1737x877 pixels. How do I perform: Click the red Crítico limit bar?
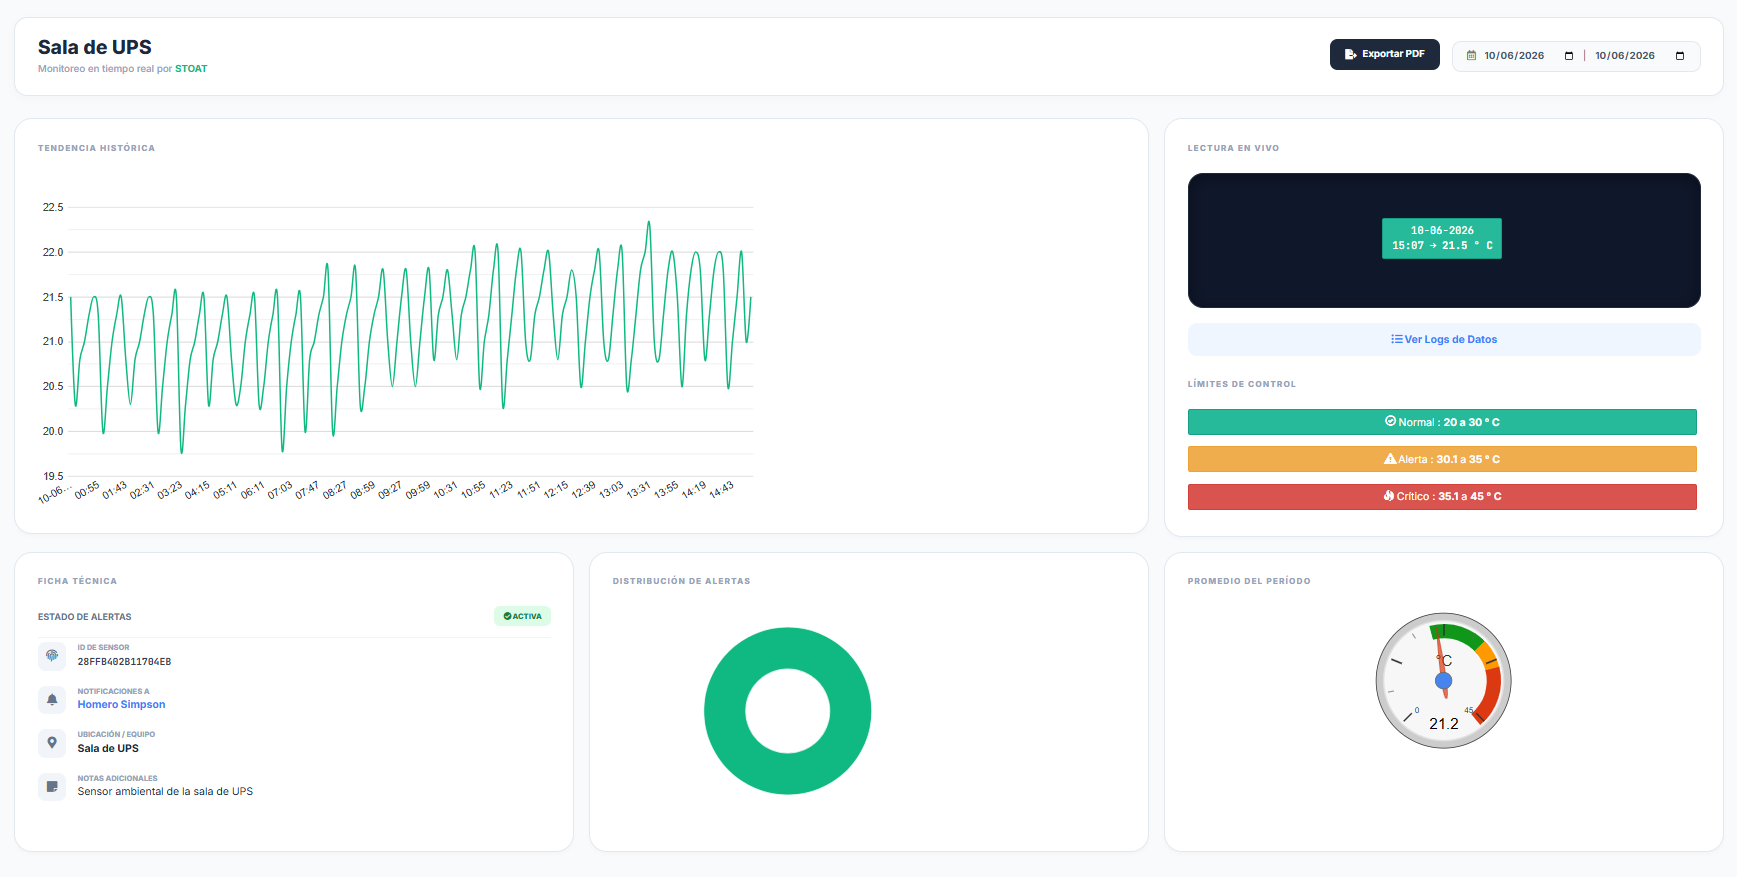coord(1442,496)
